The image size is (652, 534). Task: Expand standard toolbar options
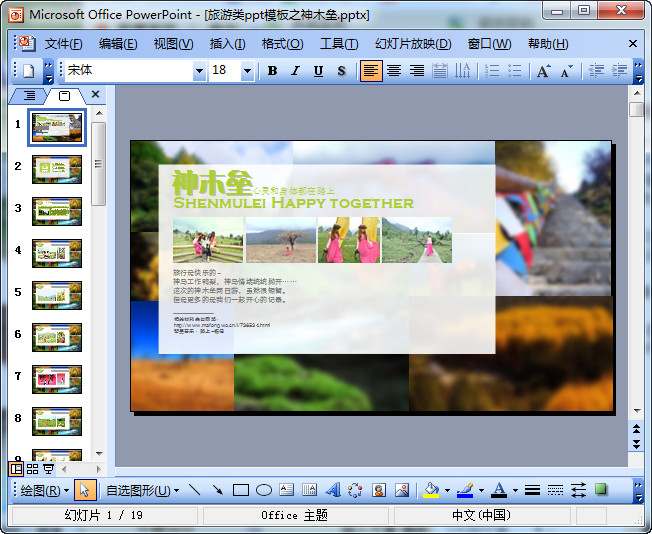(48, 71)
